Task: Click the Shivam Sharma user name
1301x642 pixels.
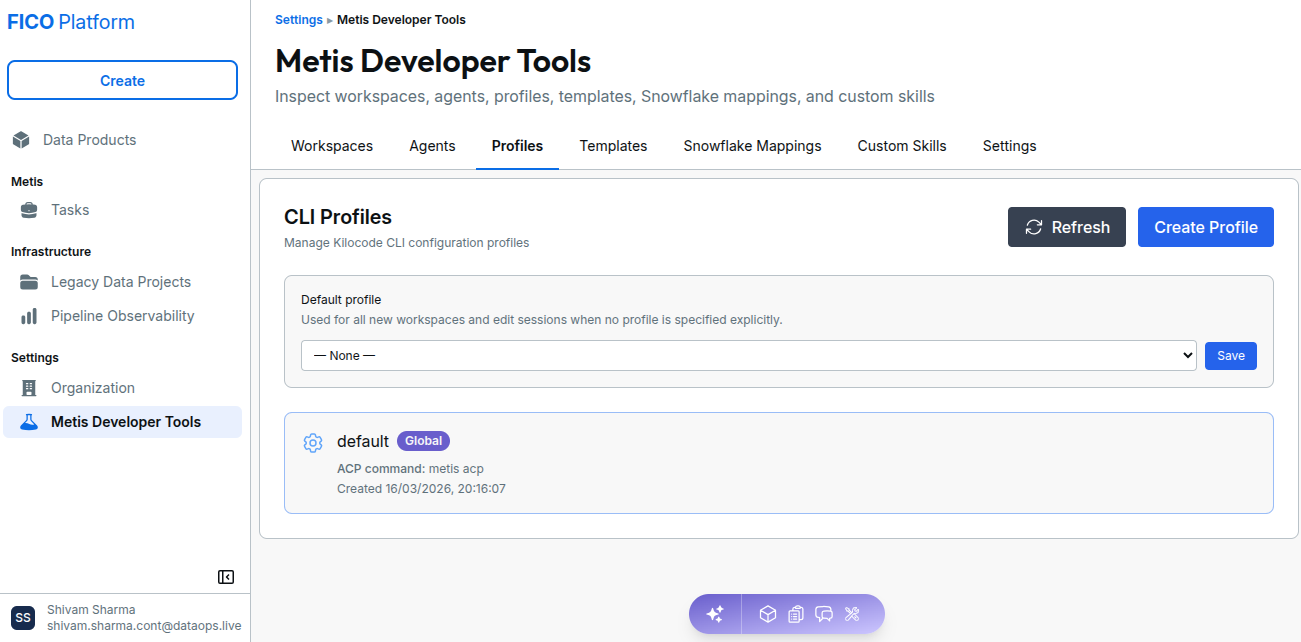Action: coord(91,610)
